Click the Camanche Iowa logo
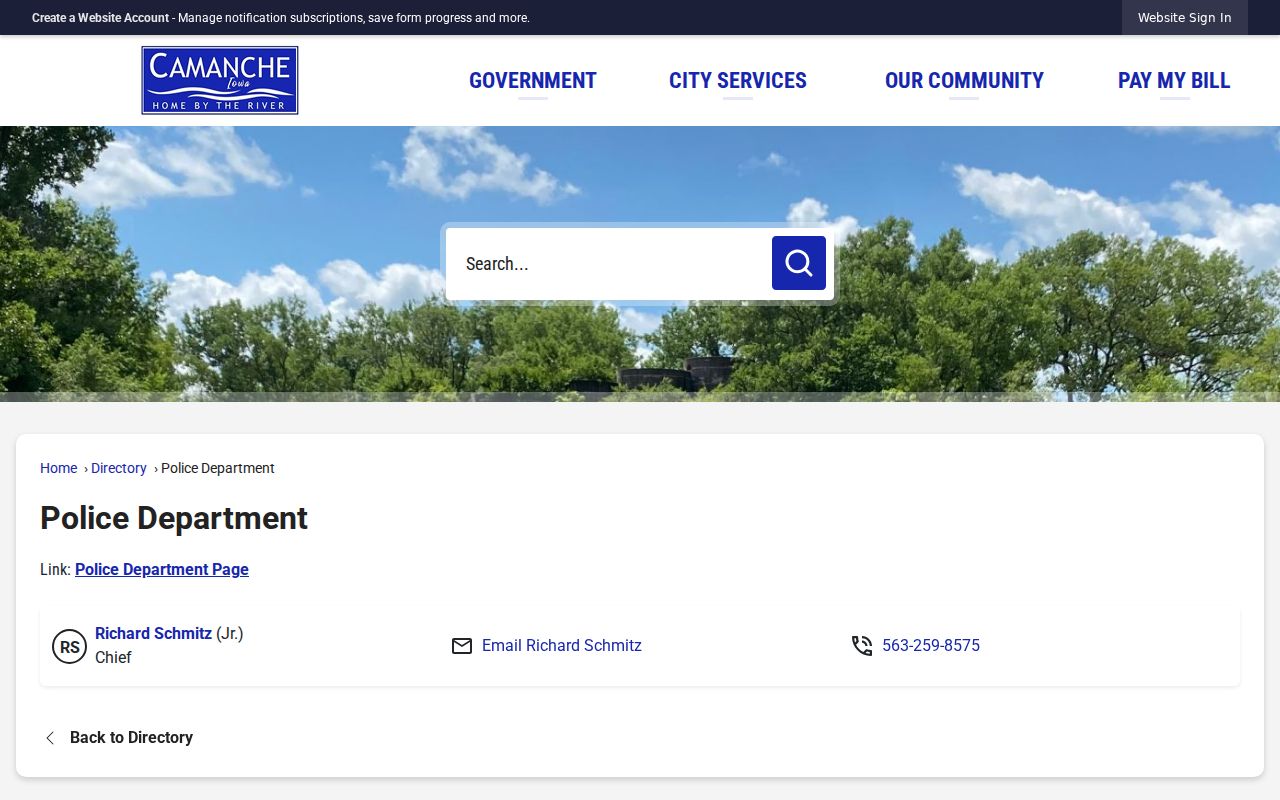This screenshot has height=800, width=1280. coord(220,80)
